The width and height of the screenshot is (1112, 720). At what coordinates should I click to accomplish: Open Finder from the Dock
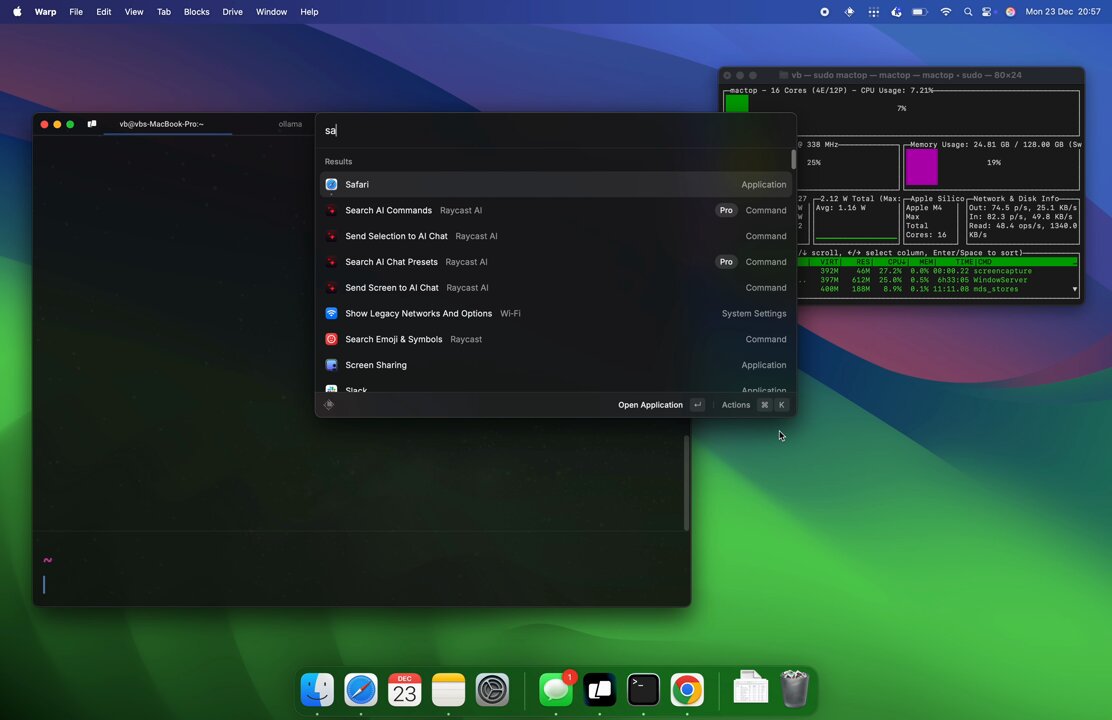tap(317, 689)
